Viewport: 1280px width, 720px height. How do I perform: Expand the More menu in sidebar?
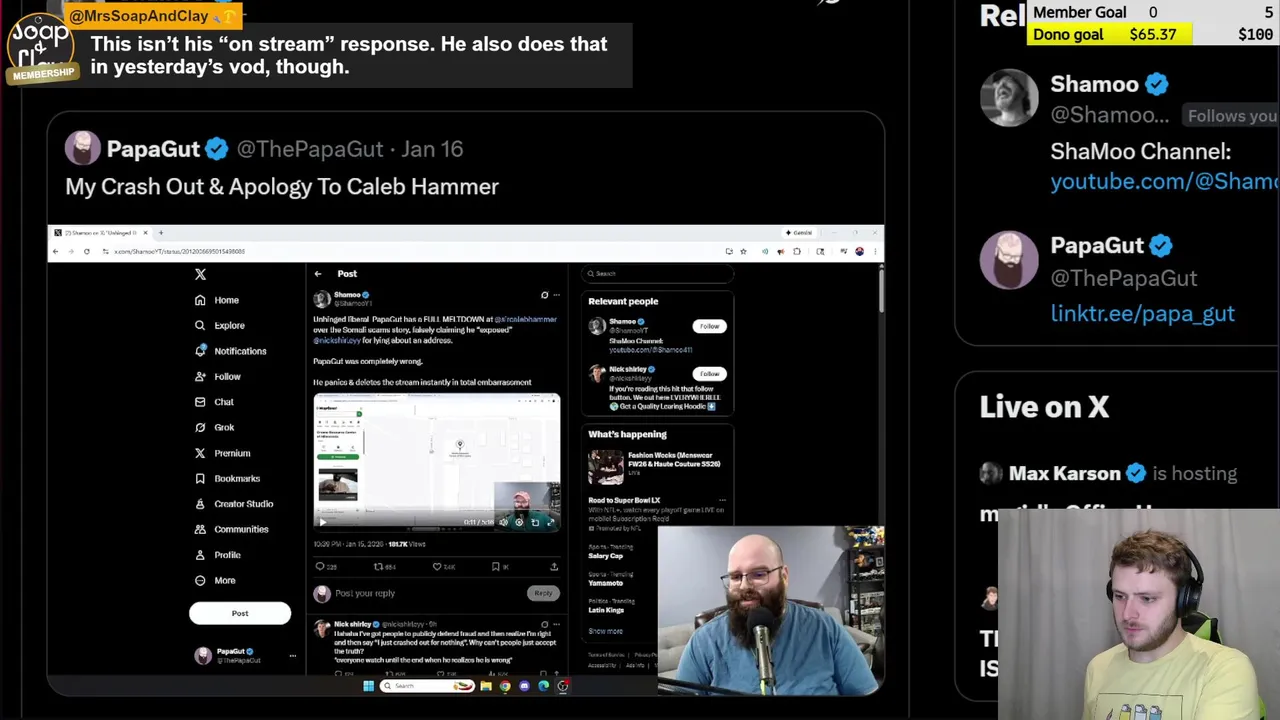click(215, 580)
